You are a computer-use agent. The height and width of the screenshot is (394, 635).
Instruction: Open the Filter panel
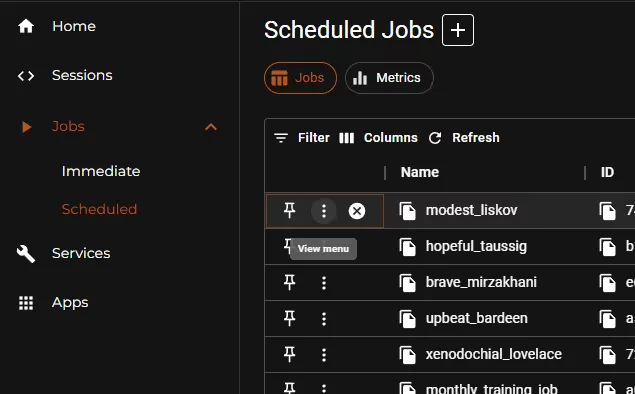[302, 138]
